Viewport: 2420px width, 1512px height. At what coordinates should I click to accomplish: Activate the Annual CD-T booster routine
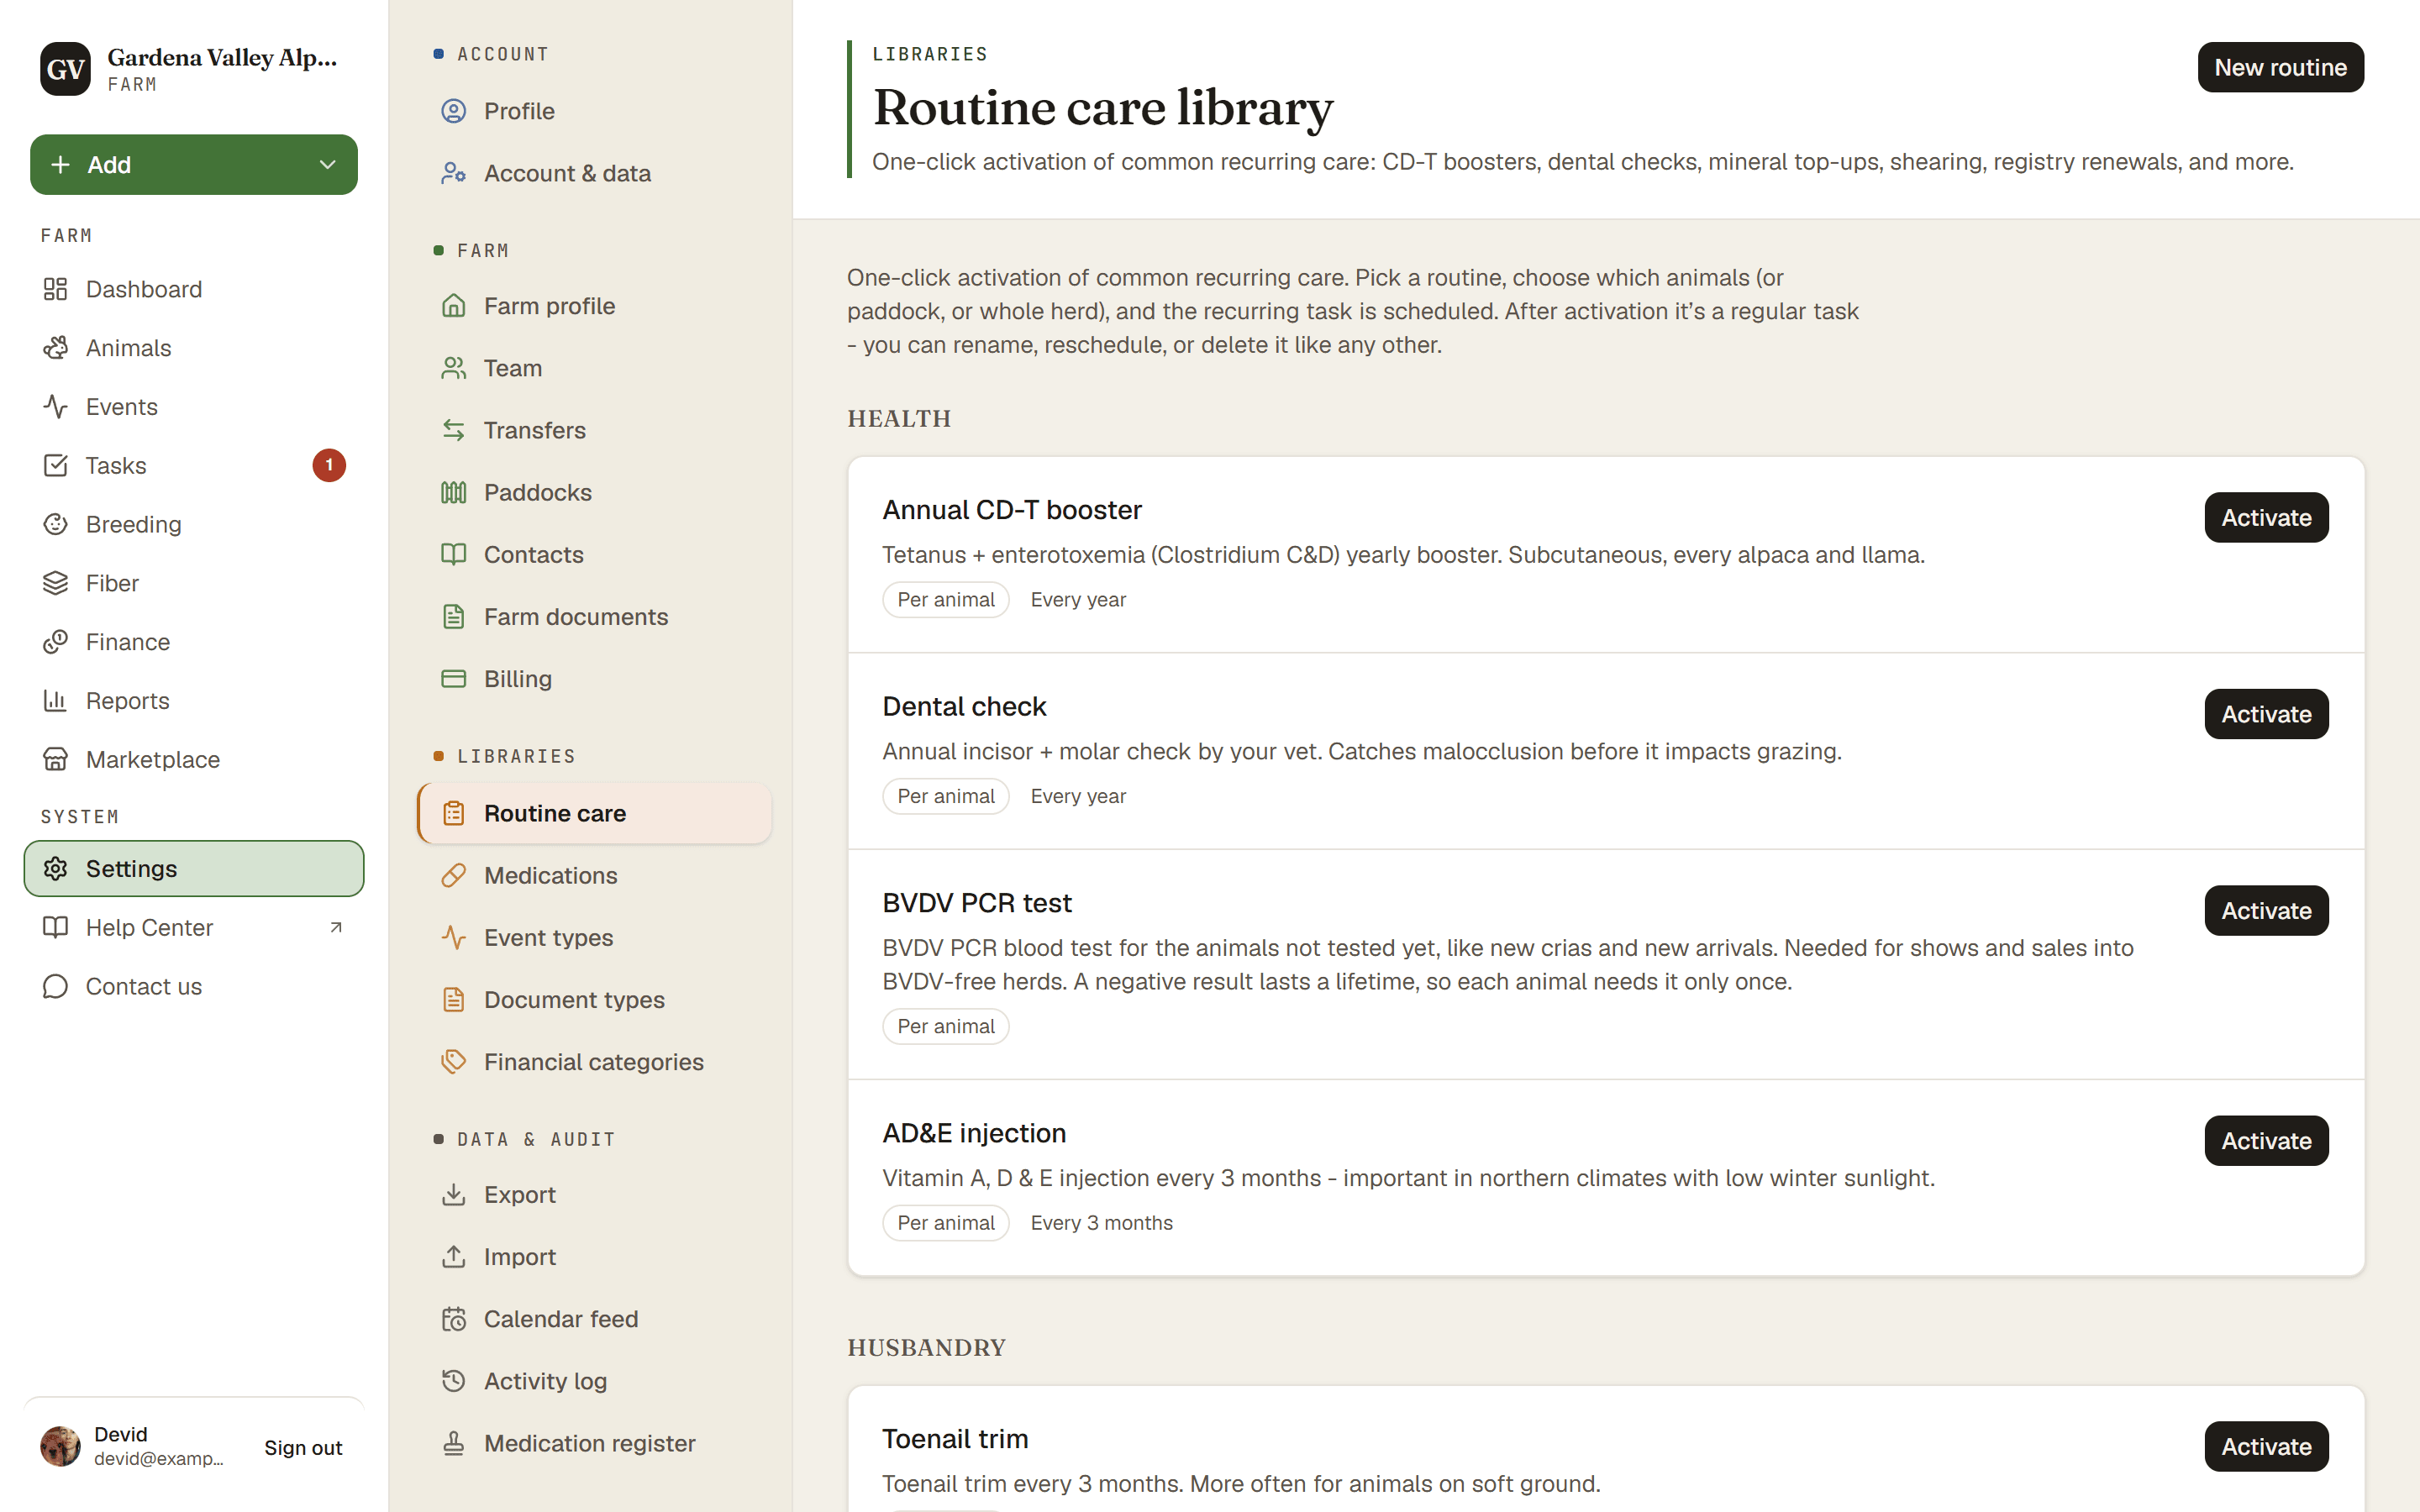2266,518
